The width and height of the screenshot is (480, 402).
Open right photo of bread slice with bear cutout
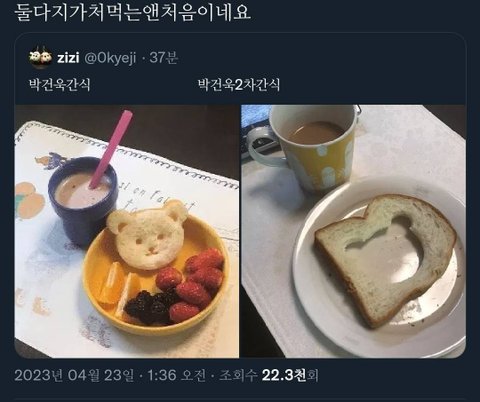click(353, 231)
